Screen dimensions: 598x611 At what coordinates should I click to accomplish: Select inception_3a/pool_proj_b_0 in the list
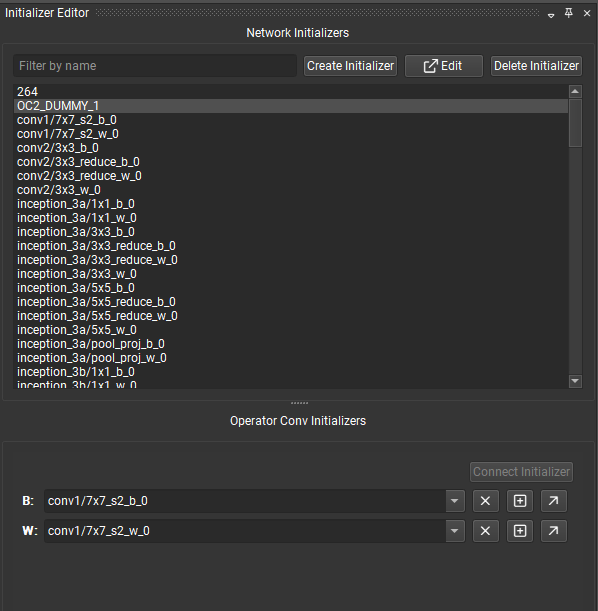291,344
